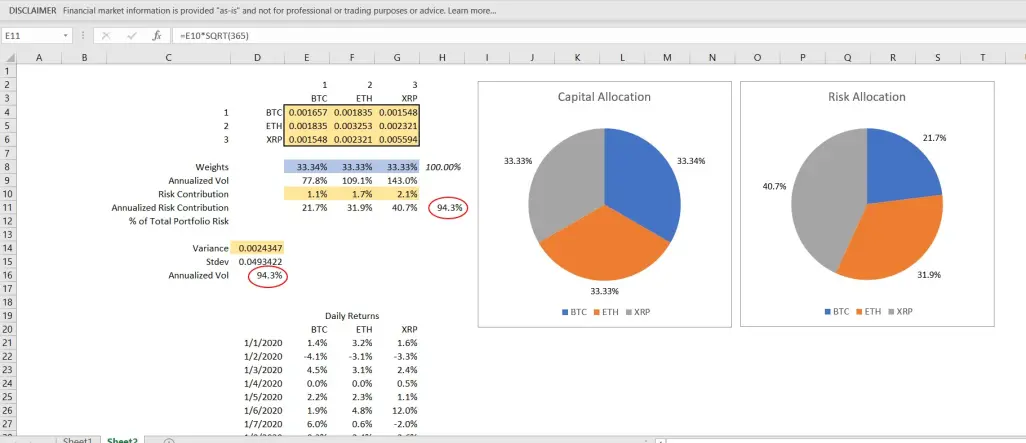Image resolution: width=1026 pixels, height=443 pixels.
Task: Click circled 94.3% Annualized Vol in row 16
Action: coord(268,275)
